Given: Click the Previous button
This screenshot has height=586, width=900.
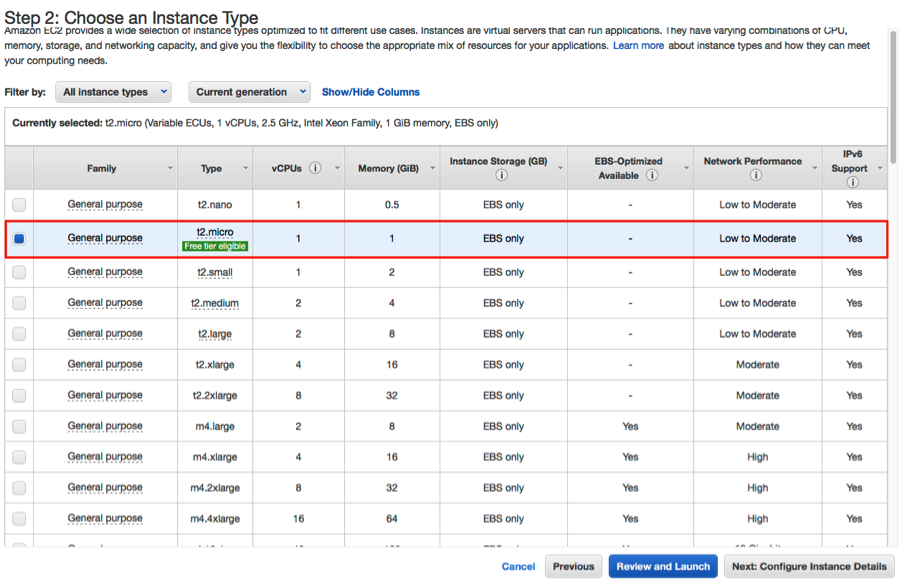Looking at the screenshot, I should pyautogui.click(x=573, y=566).
